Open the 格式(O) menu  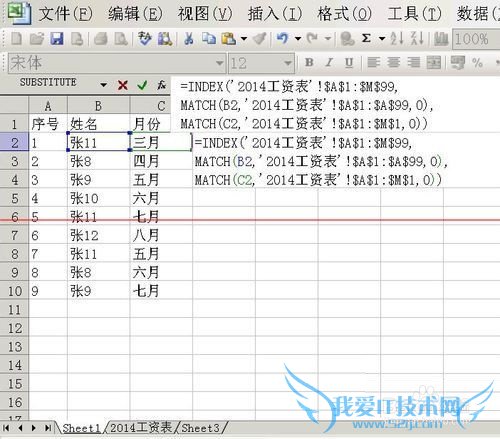point(345,14)
